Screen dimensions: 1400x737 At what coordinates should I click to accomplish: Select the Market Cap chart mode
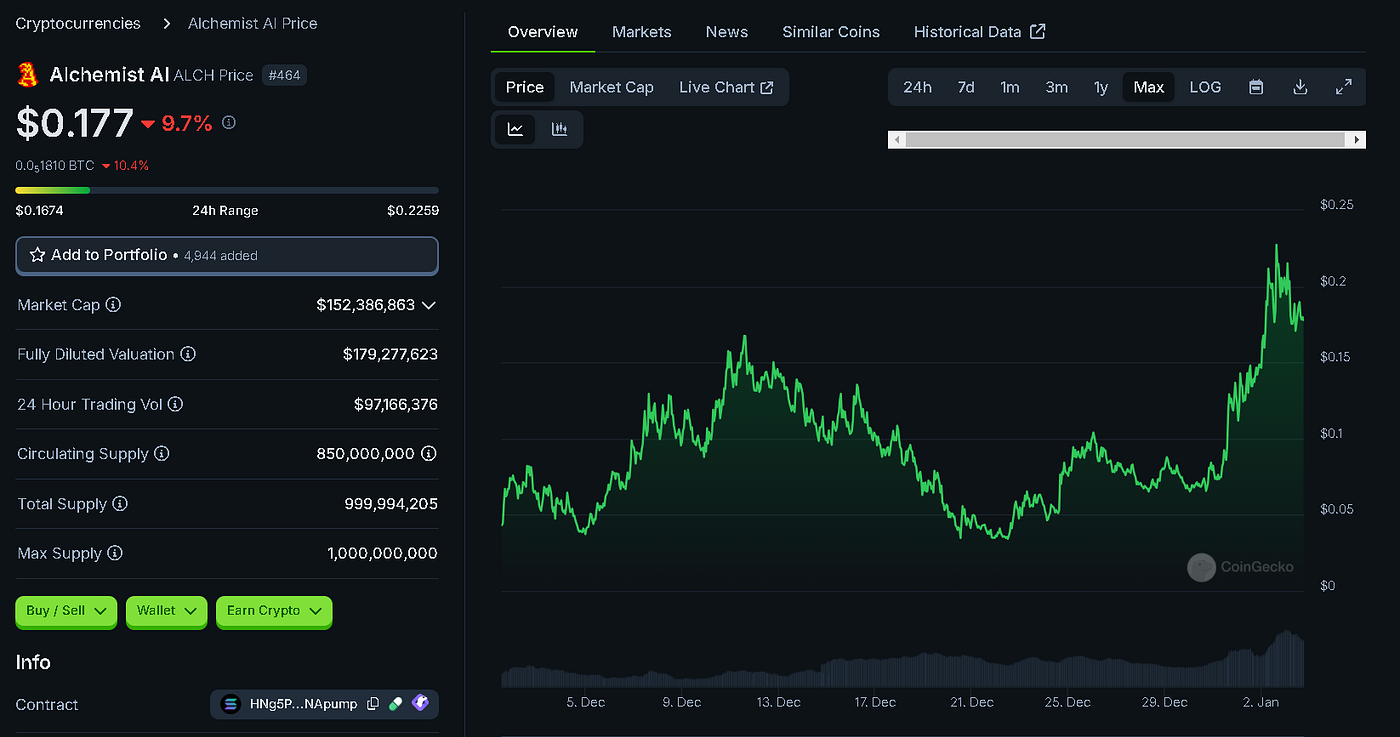pos(612,87)
